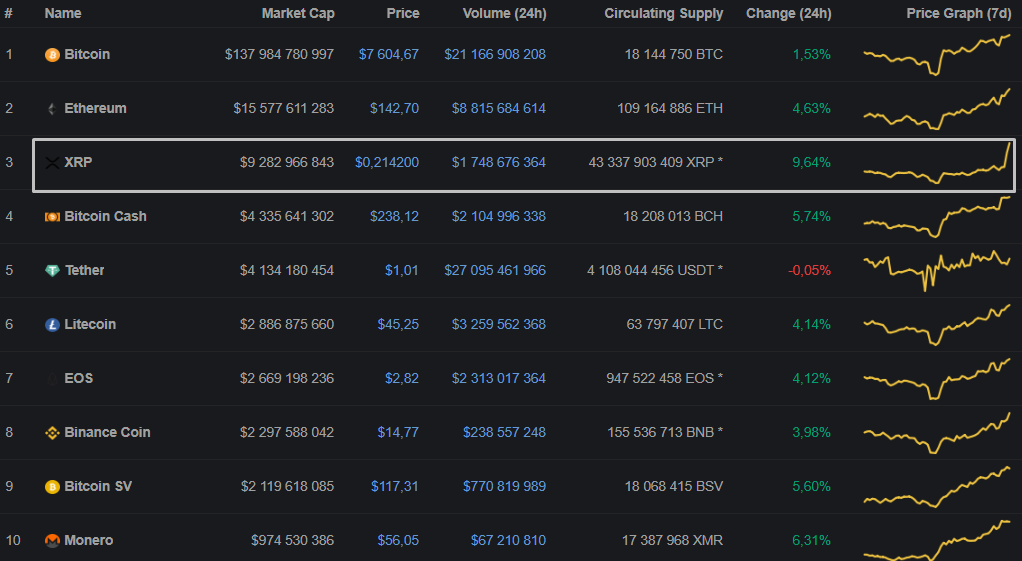
Task: Open the XRP name link
Action: [x=78, y=162]
